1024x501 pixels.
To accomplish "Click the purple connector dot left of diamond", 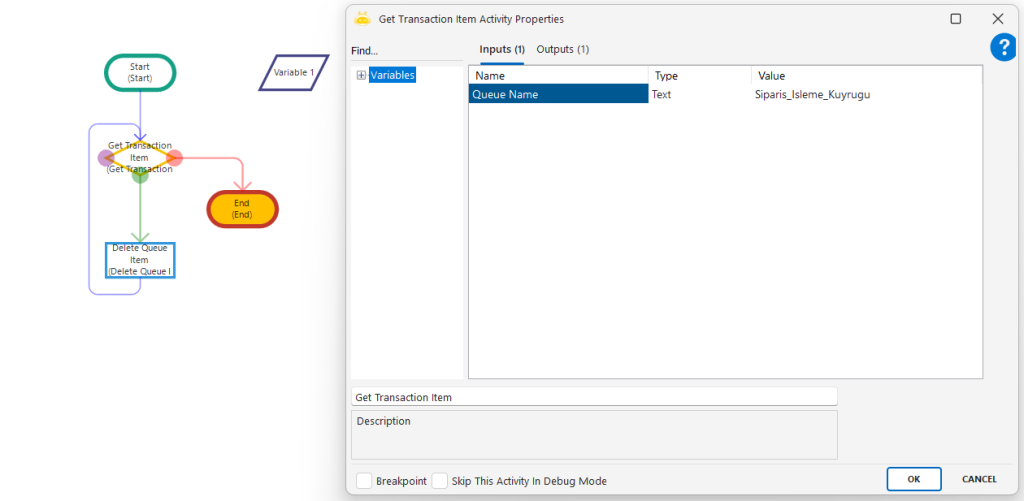I will click(x=105, y=157).
